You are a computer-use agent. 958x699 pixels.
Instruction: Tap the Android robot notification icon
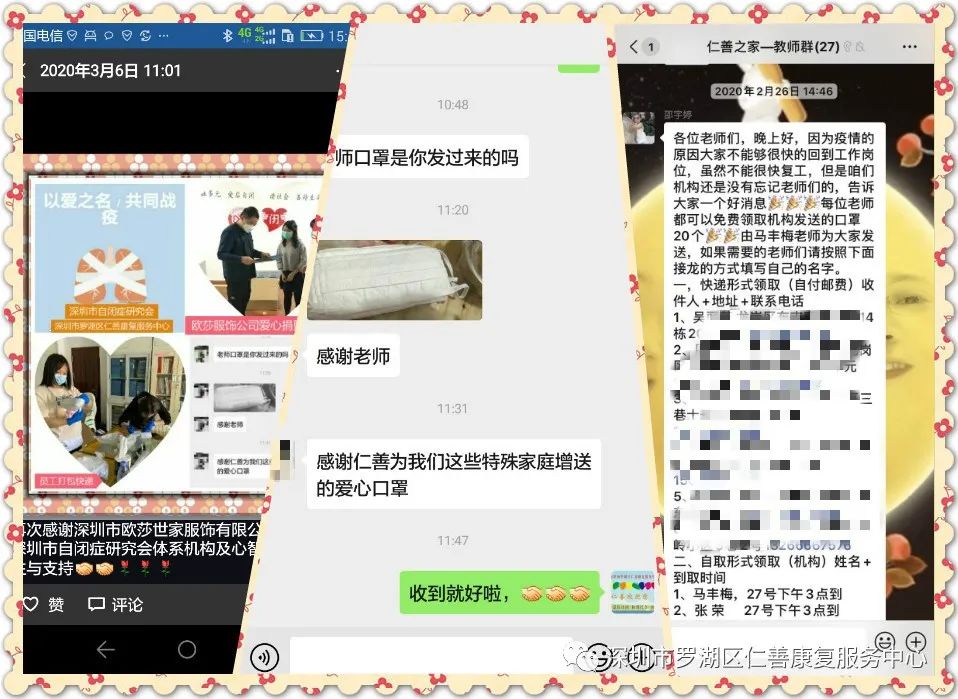click(x=90, y=36)
